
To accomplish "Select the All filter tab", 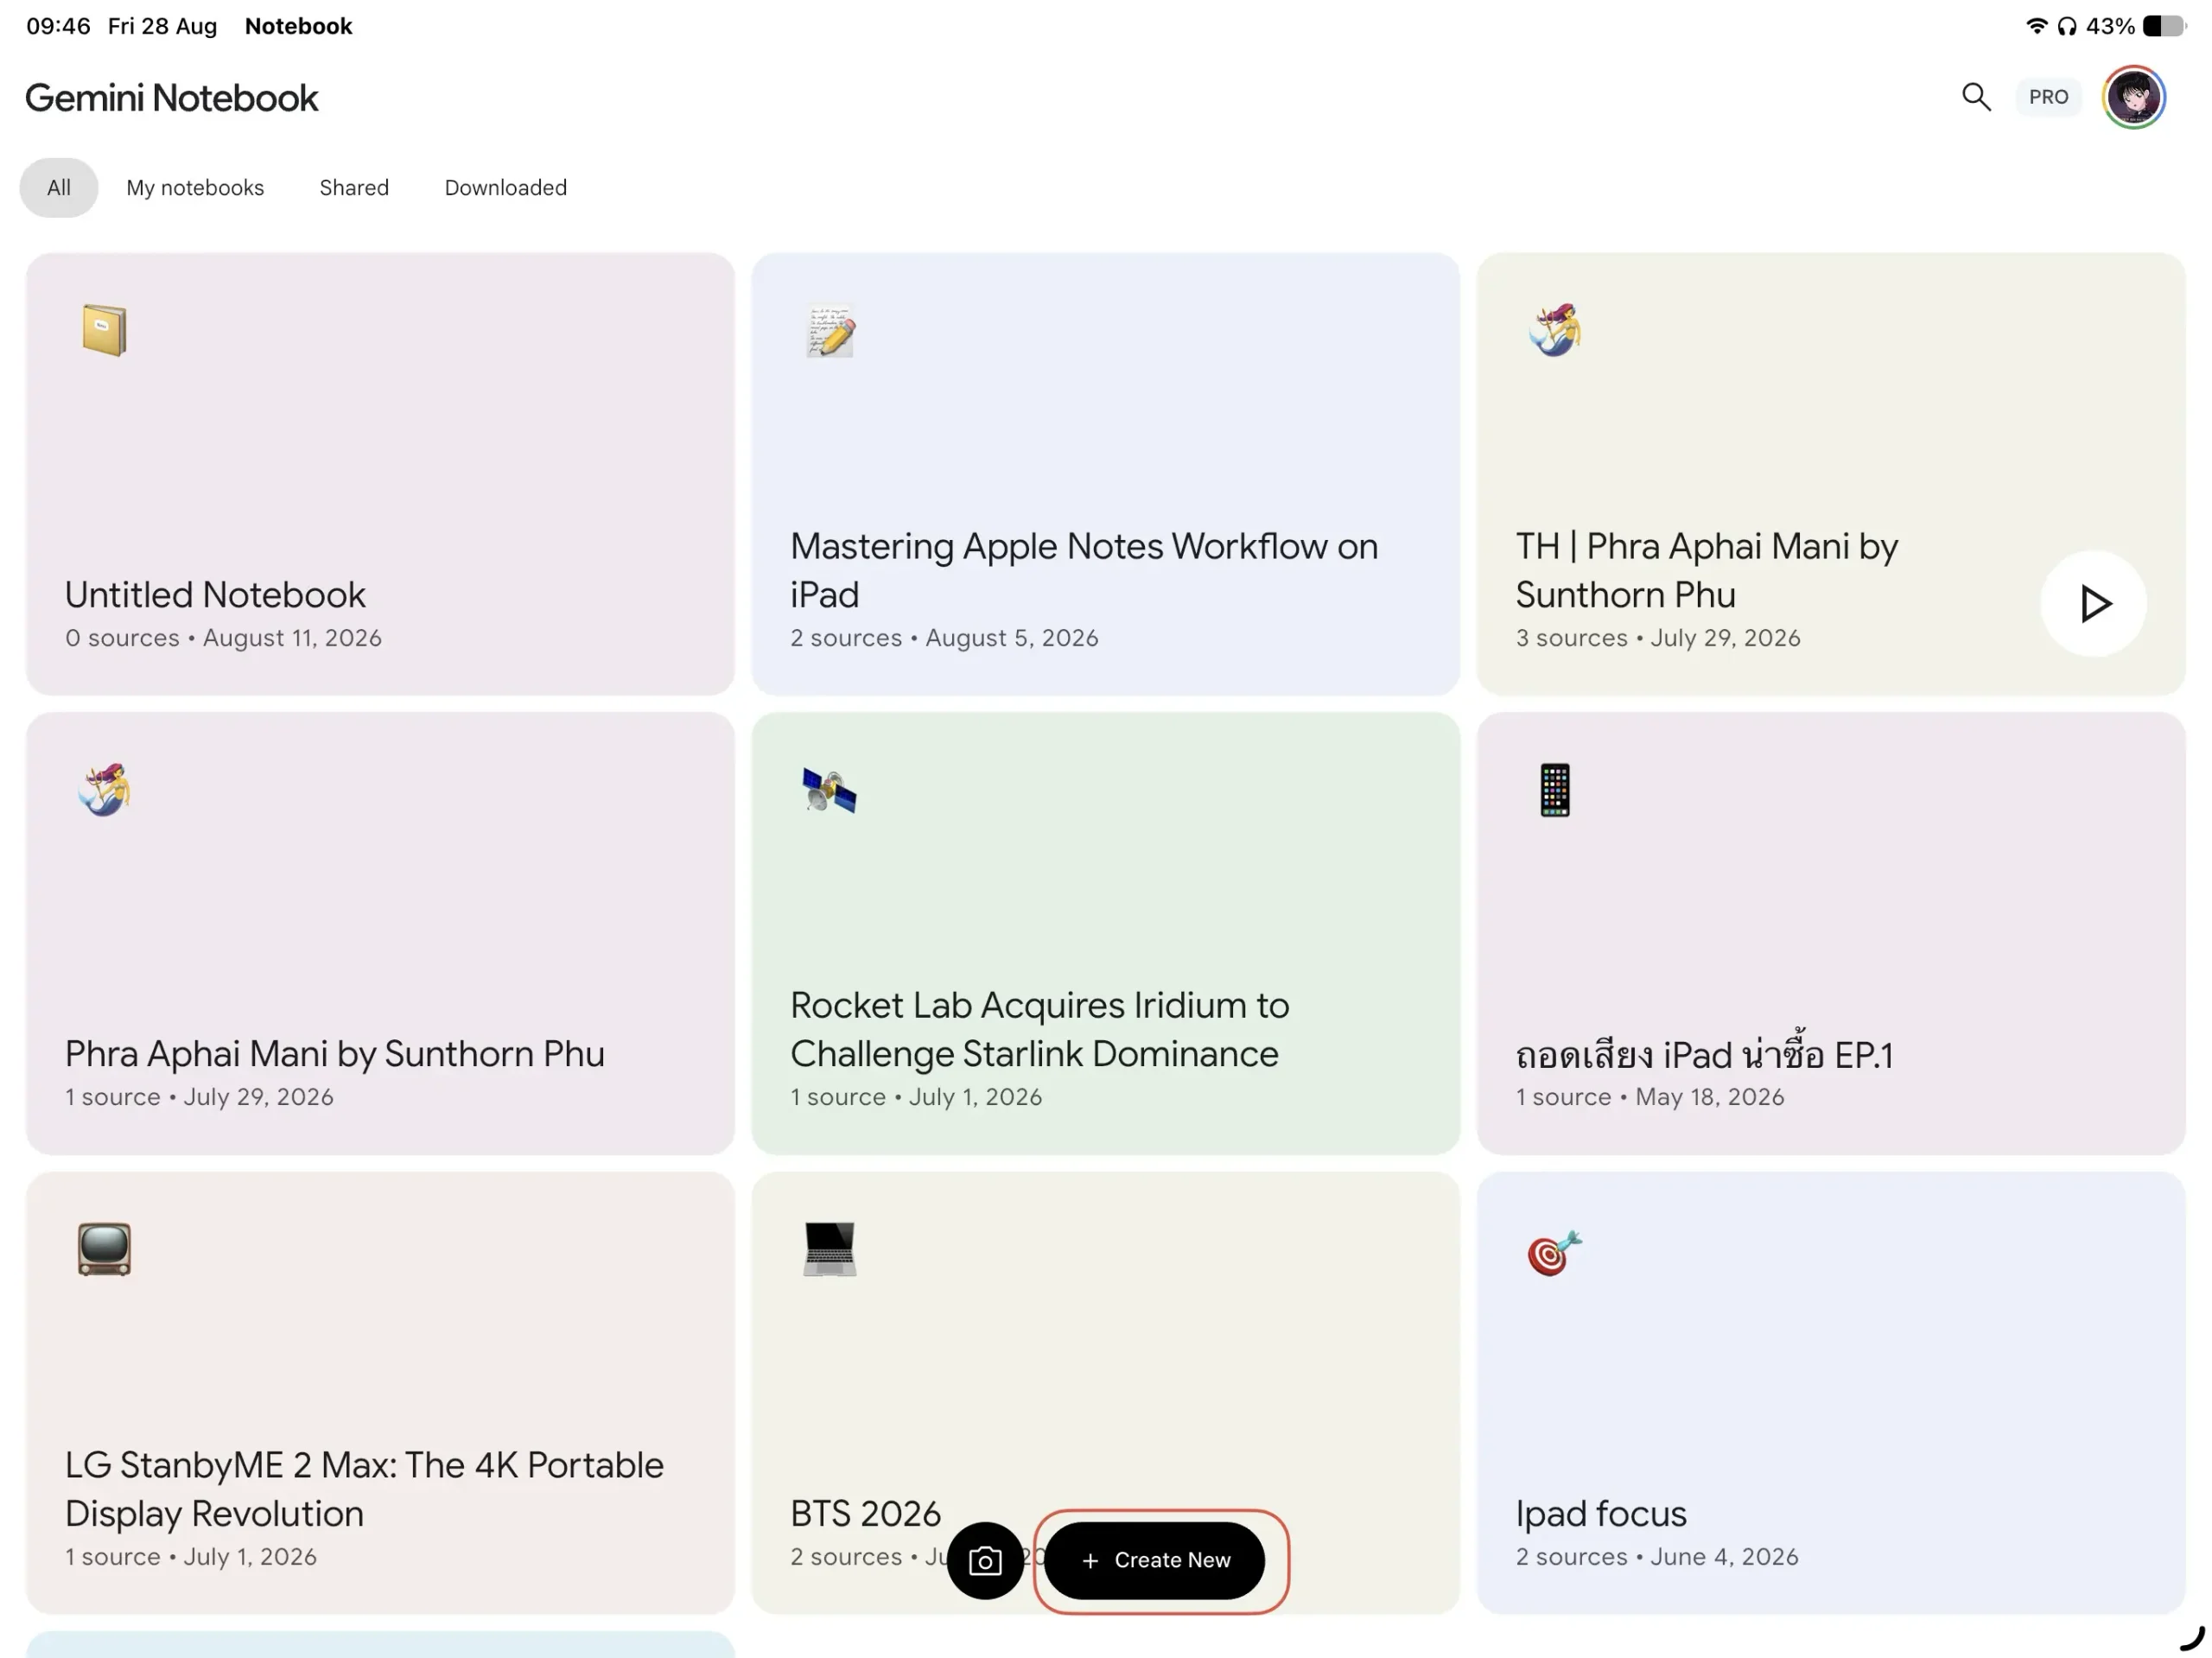I will point(59,187).
